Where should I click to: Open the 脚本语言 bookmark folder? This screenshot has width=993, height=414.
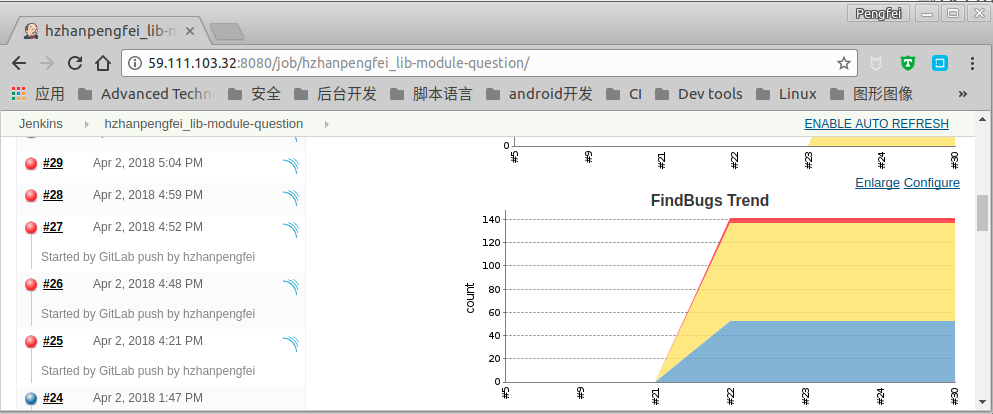pyautogui.click(x=431, y=94)
